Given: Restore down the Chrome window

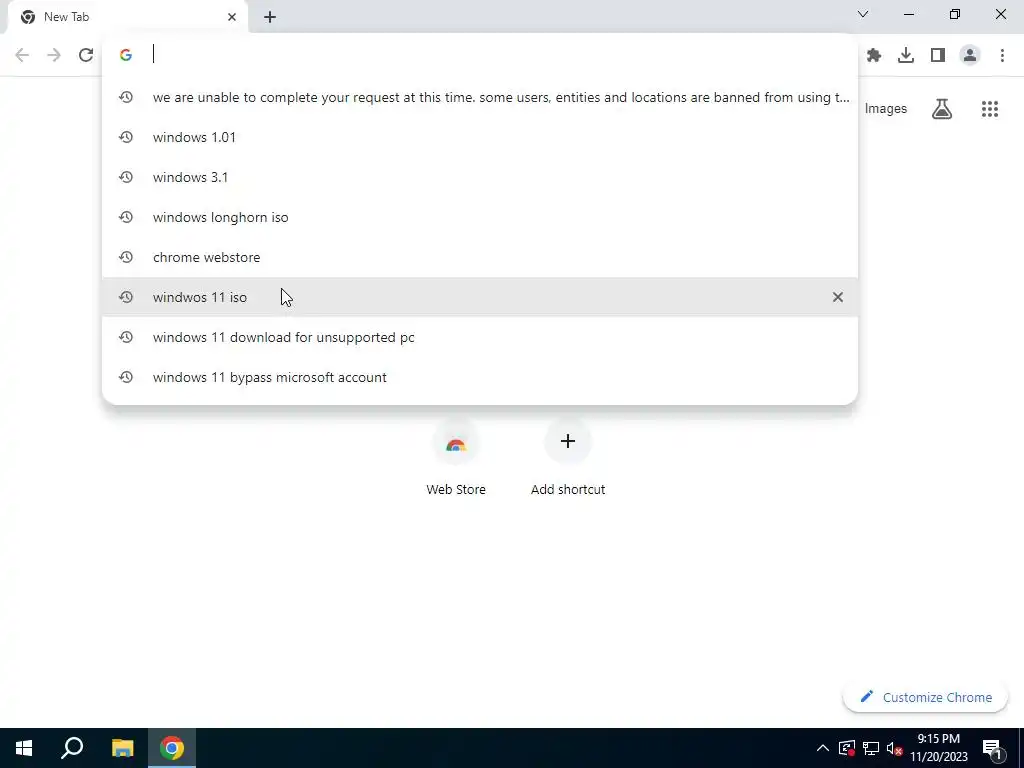Looking at the screenshot, I should (x=955, y=14).
